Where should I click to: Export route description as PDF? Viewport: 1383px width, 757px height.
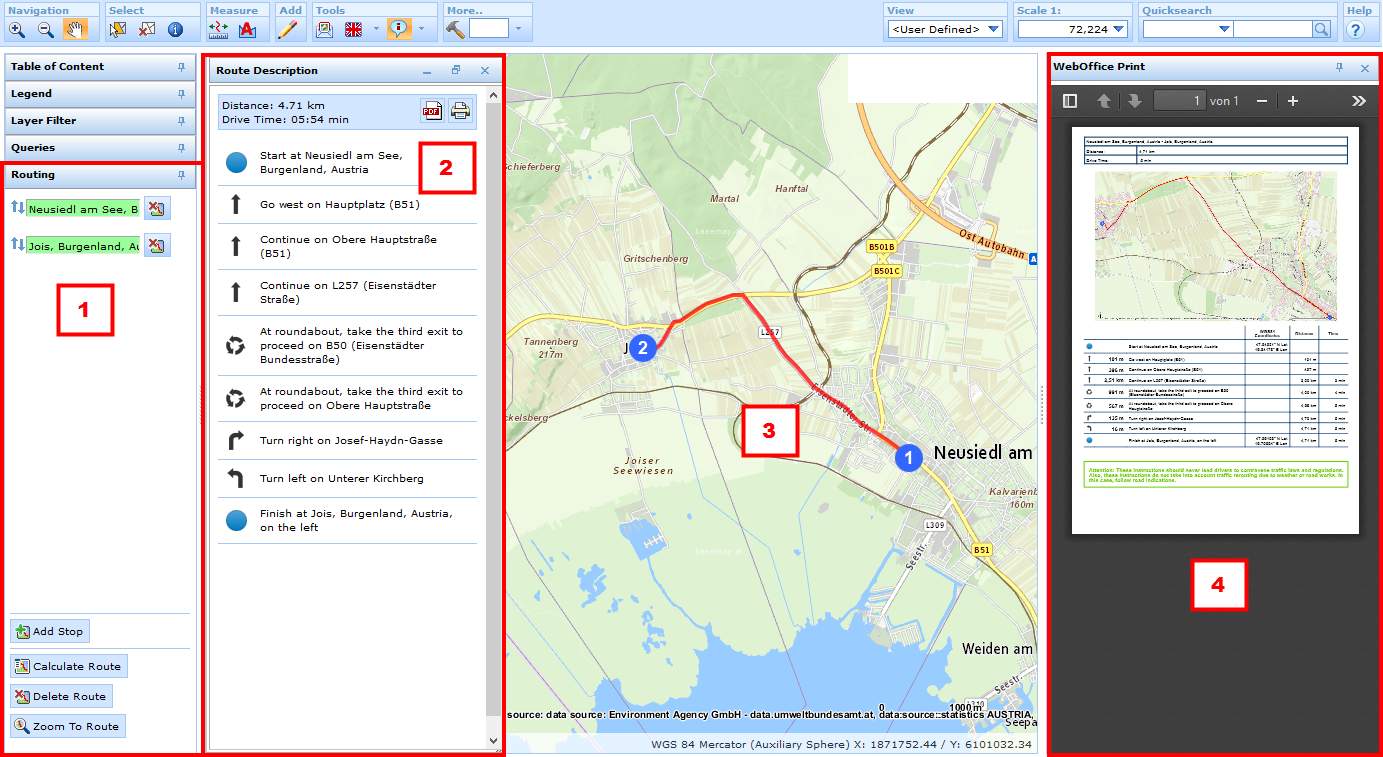point(432,111)
